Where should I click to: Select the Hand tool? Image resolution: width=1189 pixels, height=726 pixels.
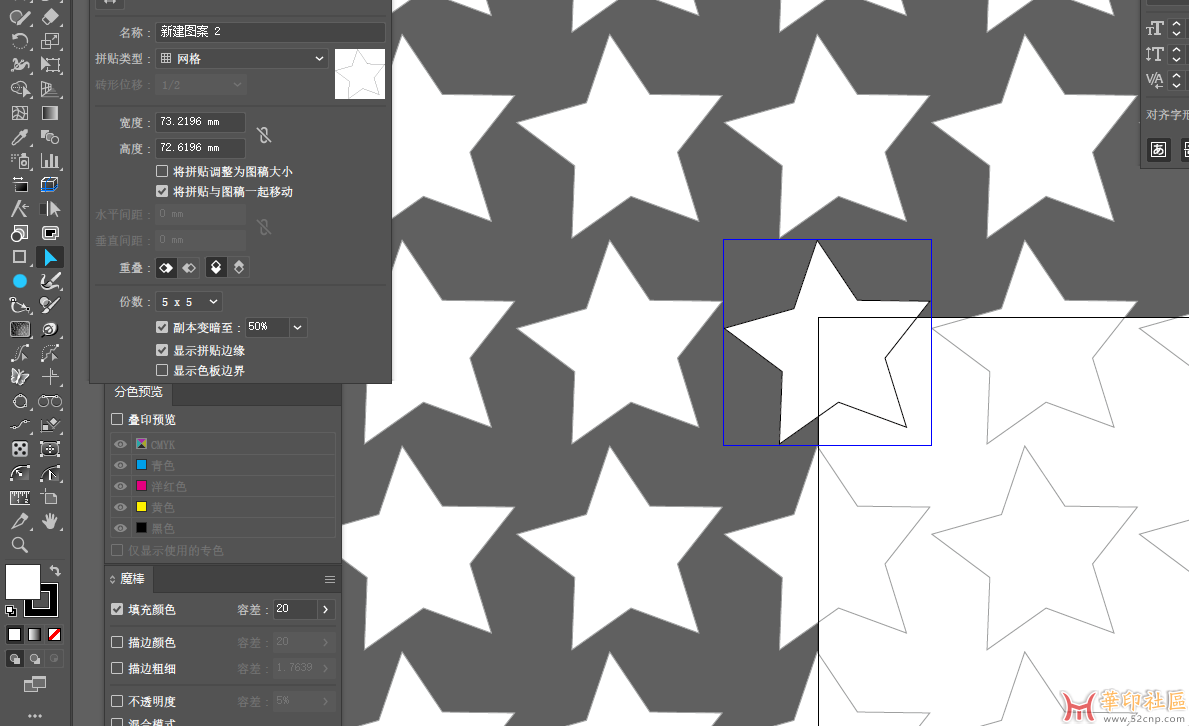[x=50, y=521]
